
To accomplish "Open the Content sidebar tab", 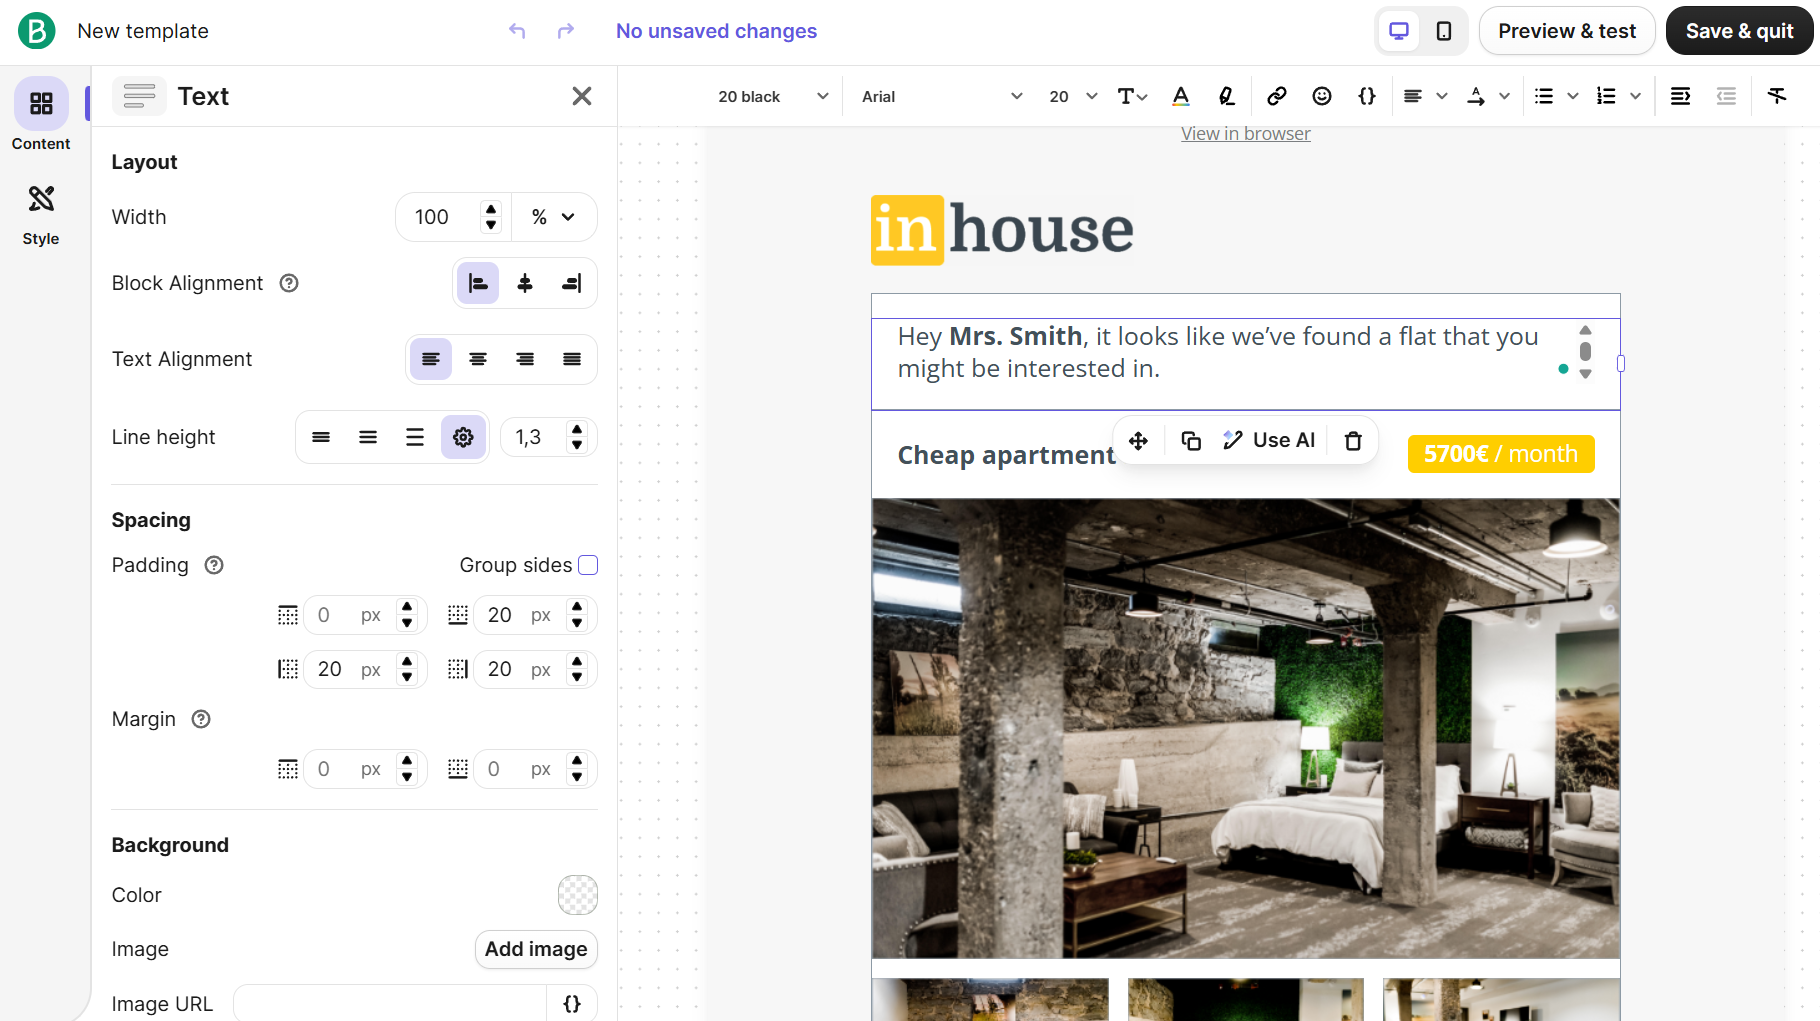I will point(41,115).
